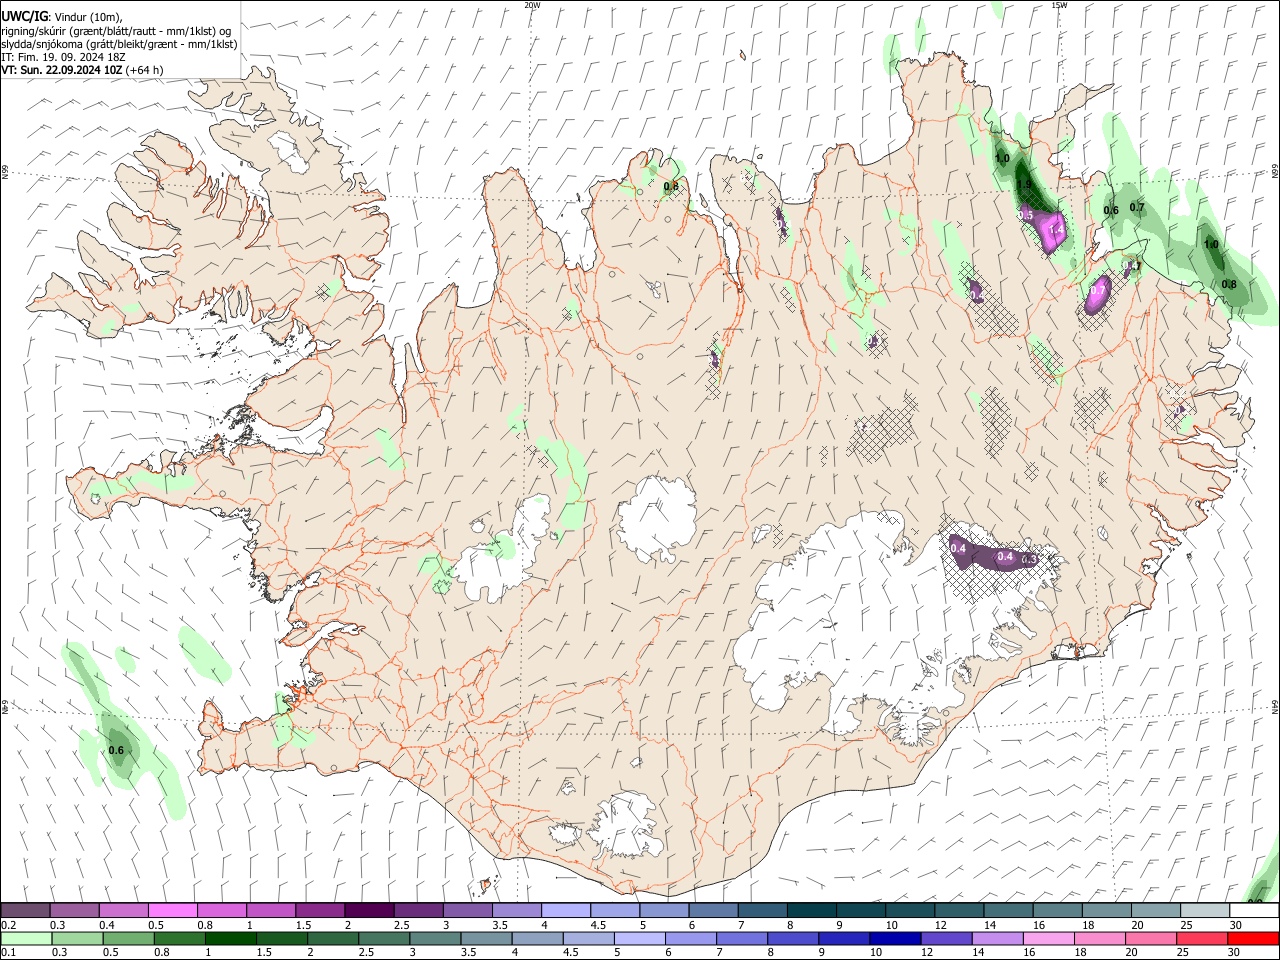
Task: Select upper legend light lavender 4 swatch
Action: [x=566, y=911]
